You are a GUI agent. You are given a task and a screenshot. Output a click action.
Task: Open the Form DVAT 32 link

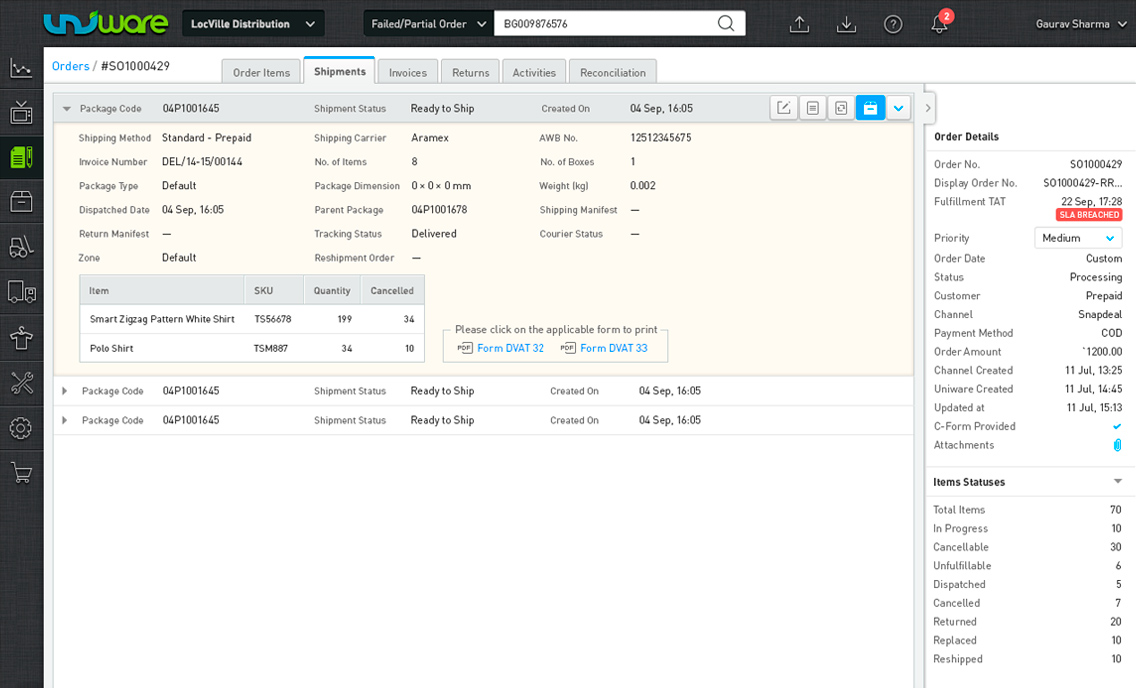[x=510, y=348]
